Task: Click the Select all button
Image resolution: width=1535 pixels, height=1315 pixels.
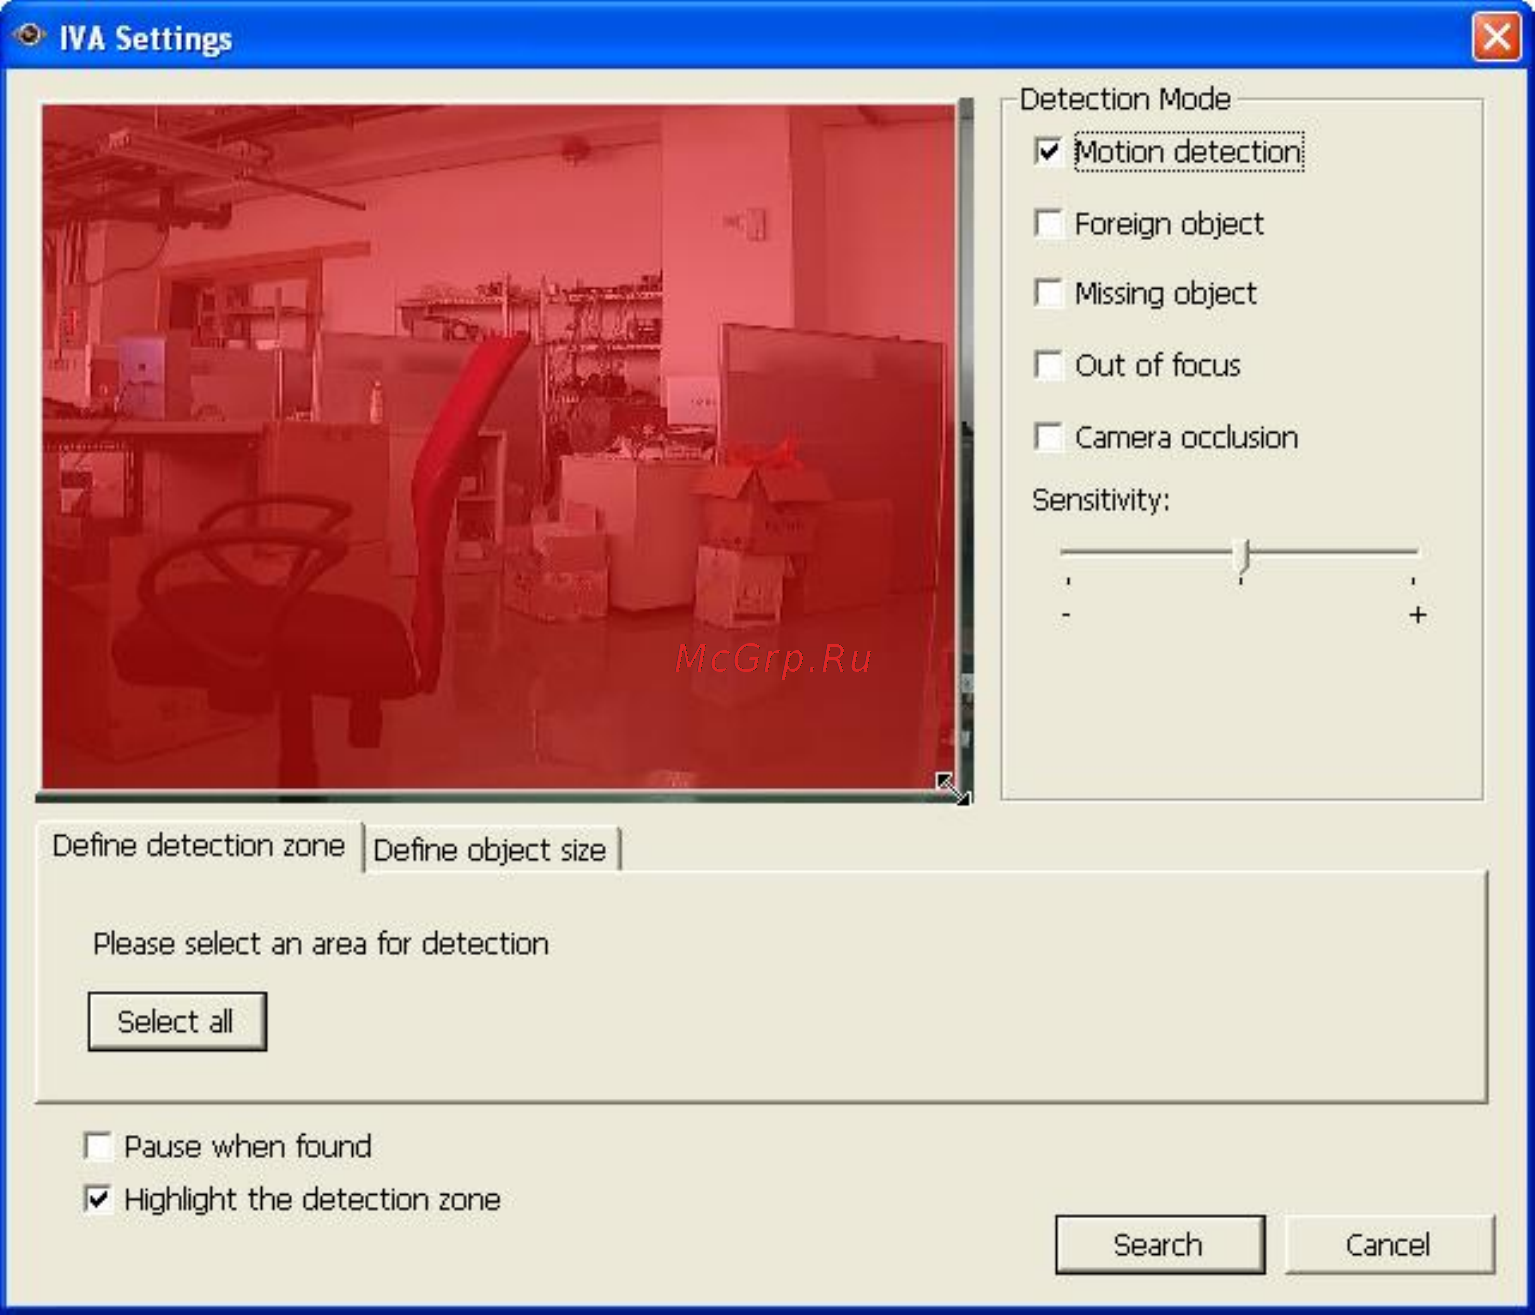Action: (x=177, y=1021)
